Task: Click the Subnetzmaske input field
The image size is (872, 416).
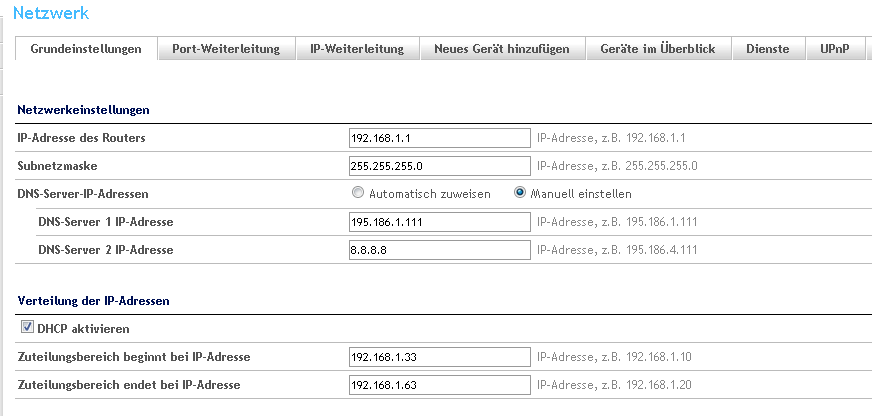Action: tap(438, 165)
